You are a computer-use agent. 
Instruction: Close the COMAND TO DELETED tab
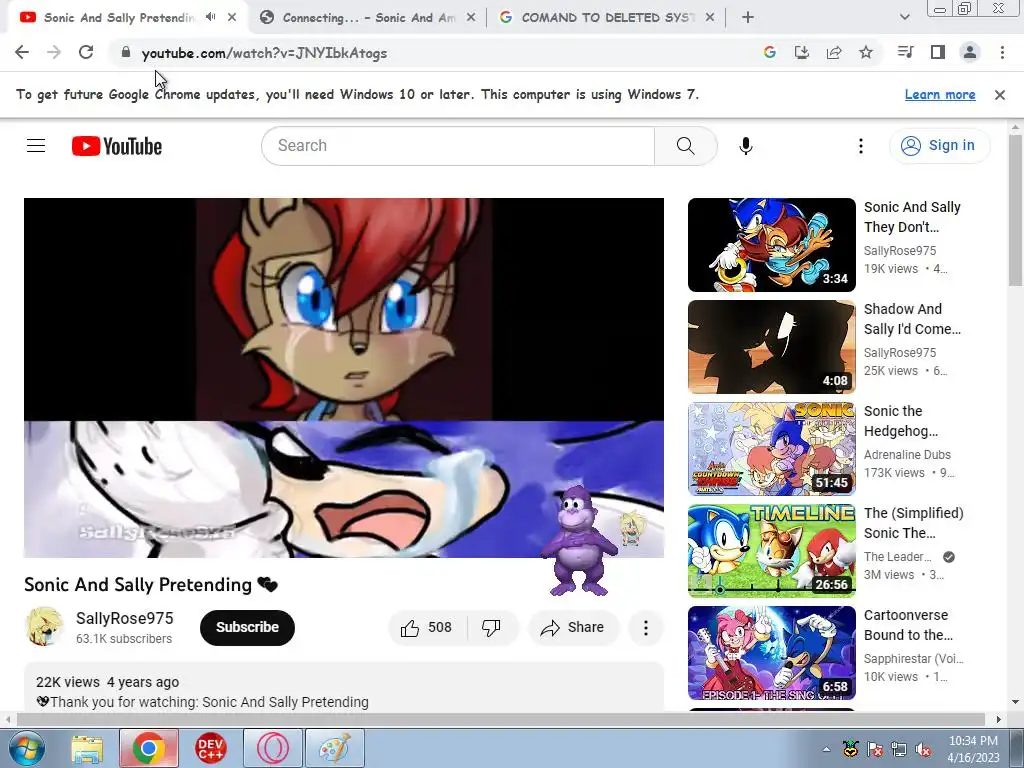point(710,18)
